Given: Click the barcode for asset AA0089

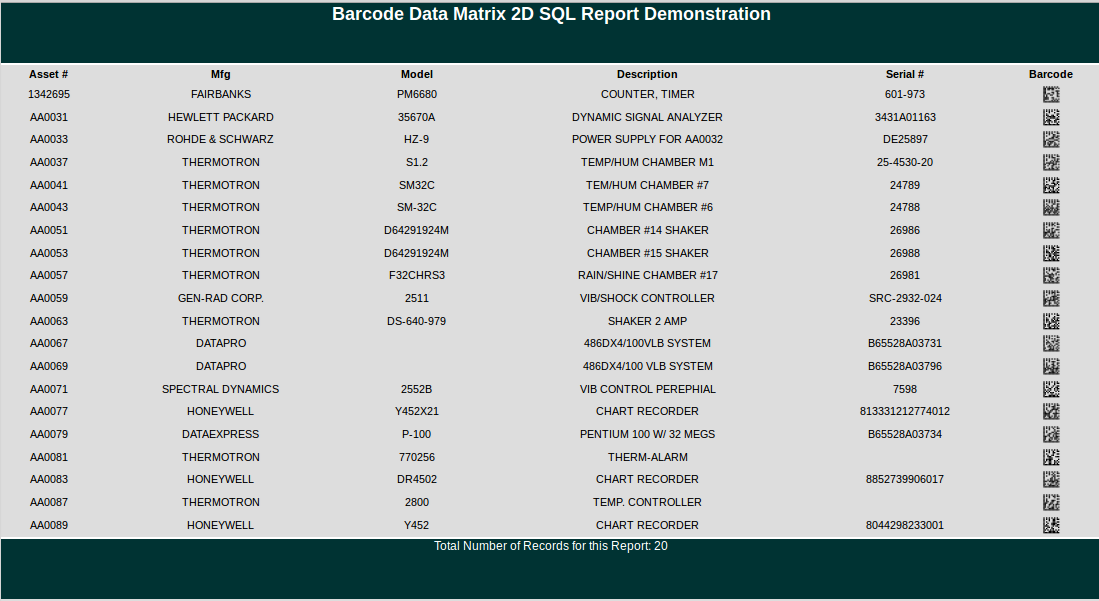Looking at the screenshot, I should coord(1051,524).
